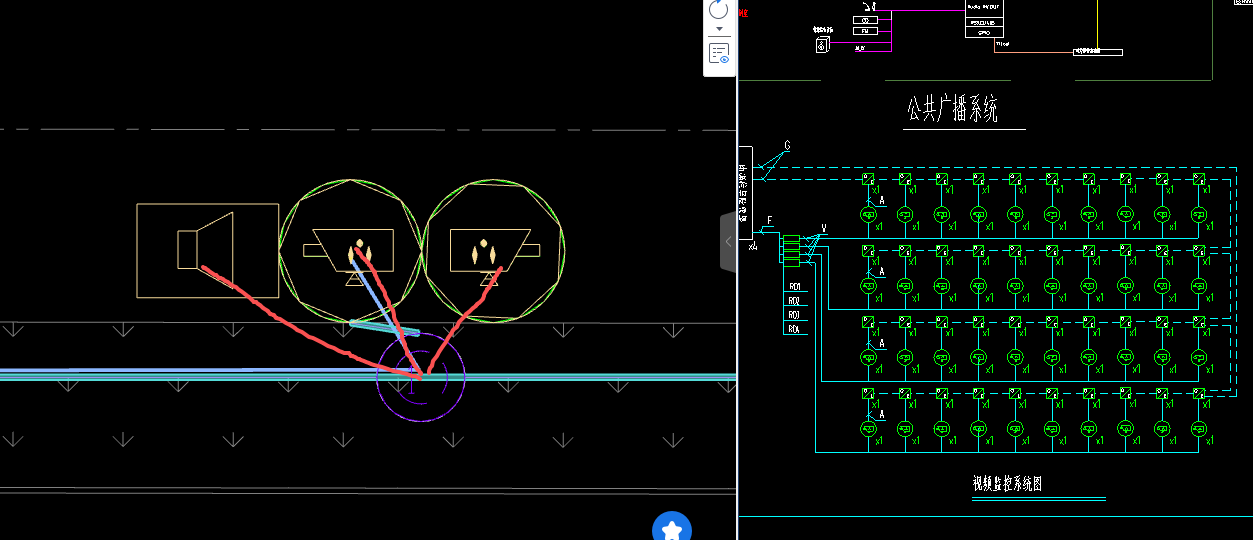Open the small dropdown arrow under rotate icon
Image resolution: width=1253 pixels, height=540 pixels.
point(719,29)
